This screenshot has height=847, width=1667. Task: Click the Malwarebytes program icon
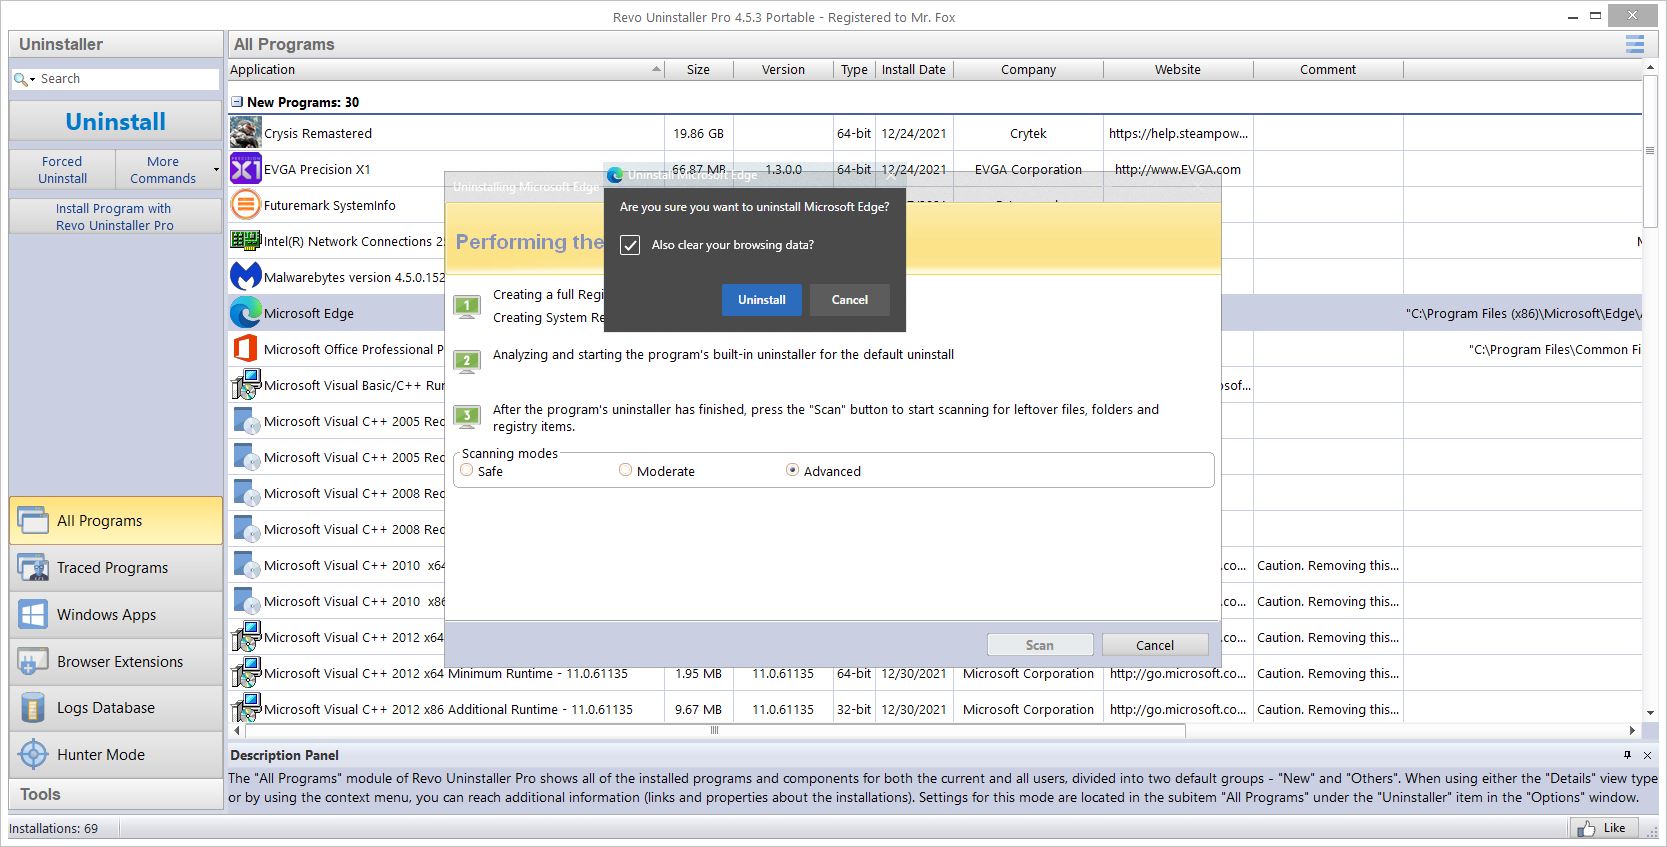click(x=245, y=277)
